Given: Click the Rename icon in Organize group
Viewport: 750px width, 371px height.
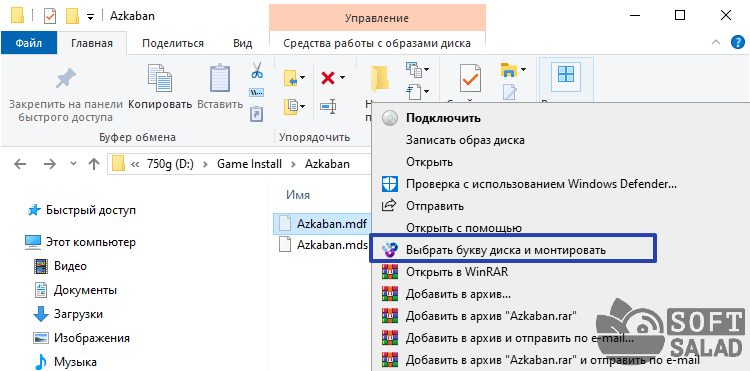Looking at the screenshot, I should (x=328, y=106).
